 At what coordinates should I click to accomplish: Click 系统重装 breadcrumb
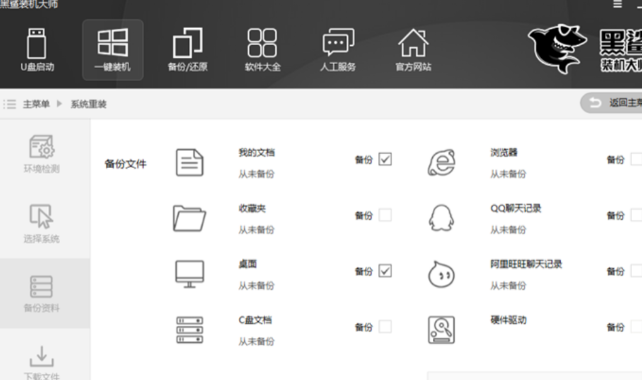point(88,104)
